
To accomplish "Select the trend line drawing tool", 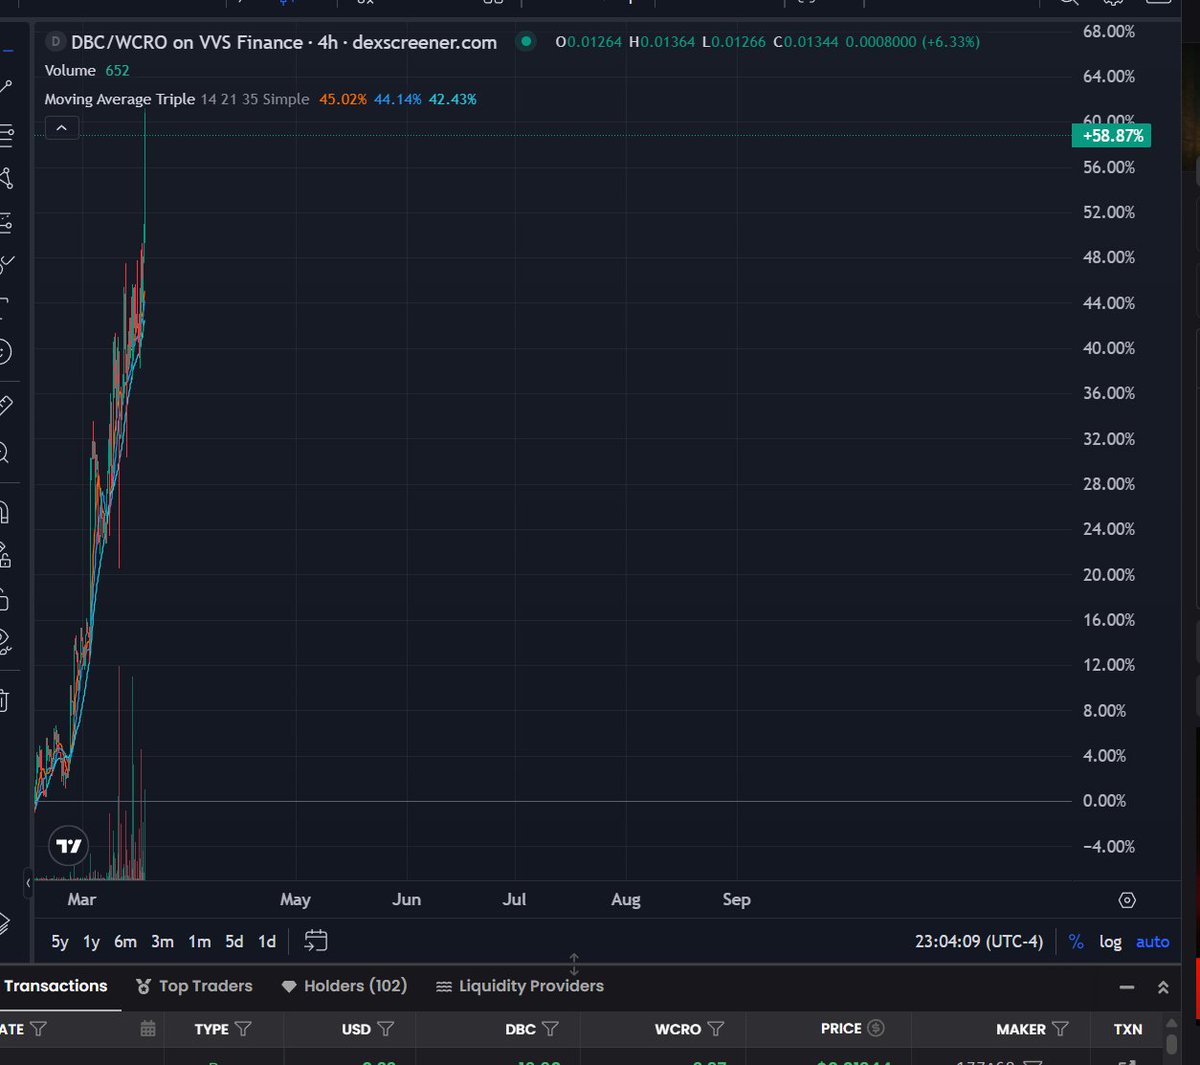I will 5,88.
